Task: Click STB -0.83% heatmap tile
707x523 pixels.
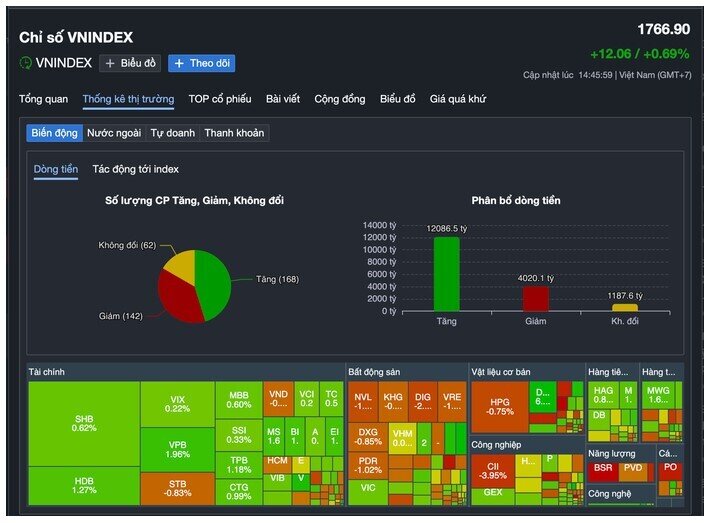Action: 178,489
